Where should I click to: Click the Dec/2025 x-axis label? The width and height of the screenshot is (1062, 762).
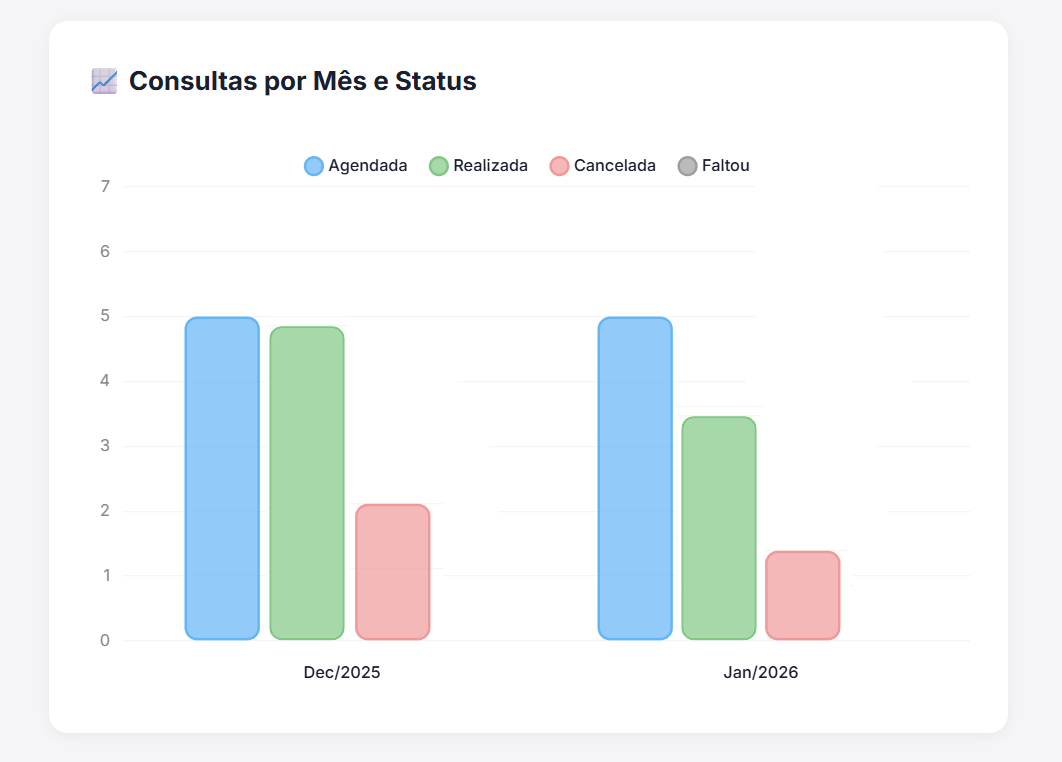342,673
